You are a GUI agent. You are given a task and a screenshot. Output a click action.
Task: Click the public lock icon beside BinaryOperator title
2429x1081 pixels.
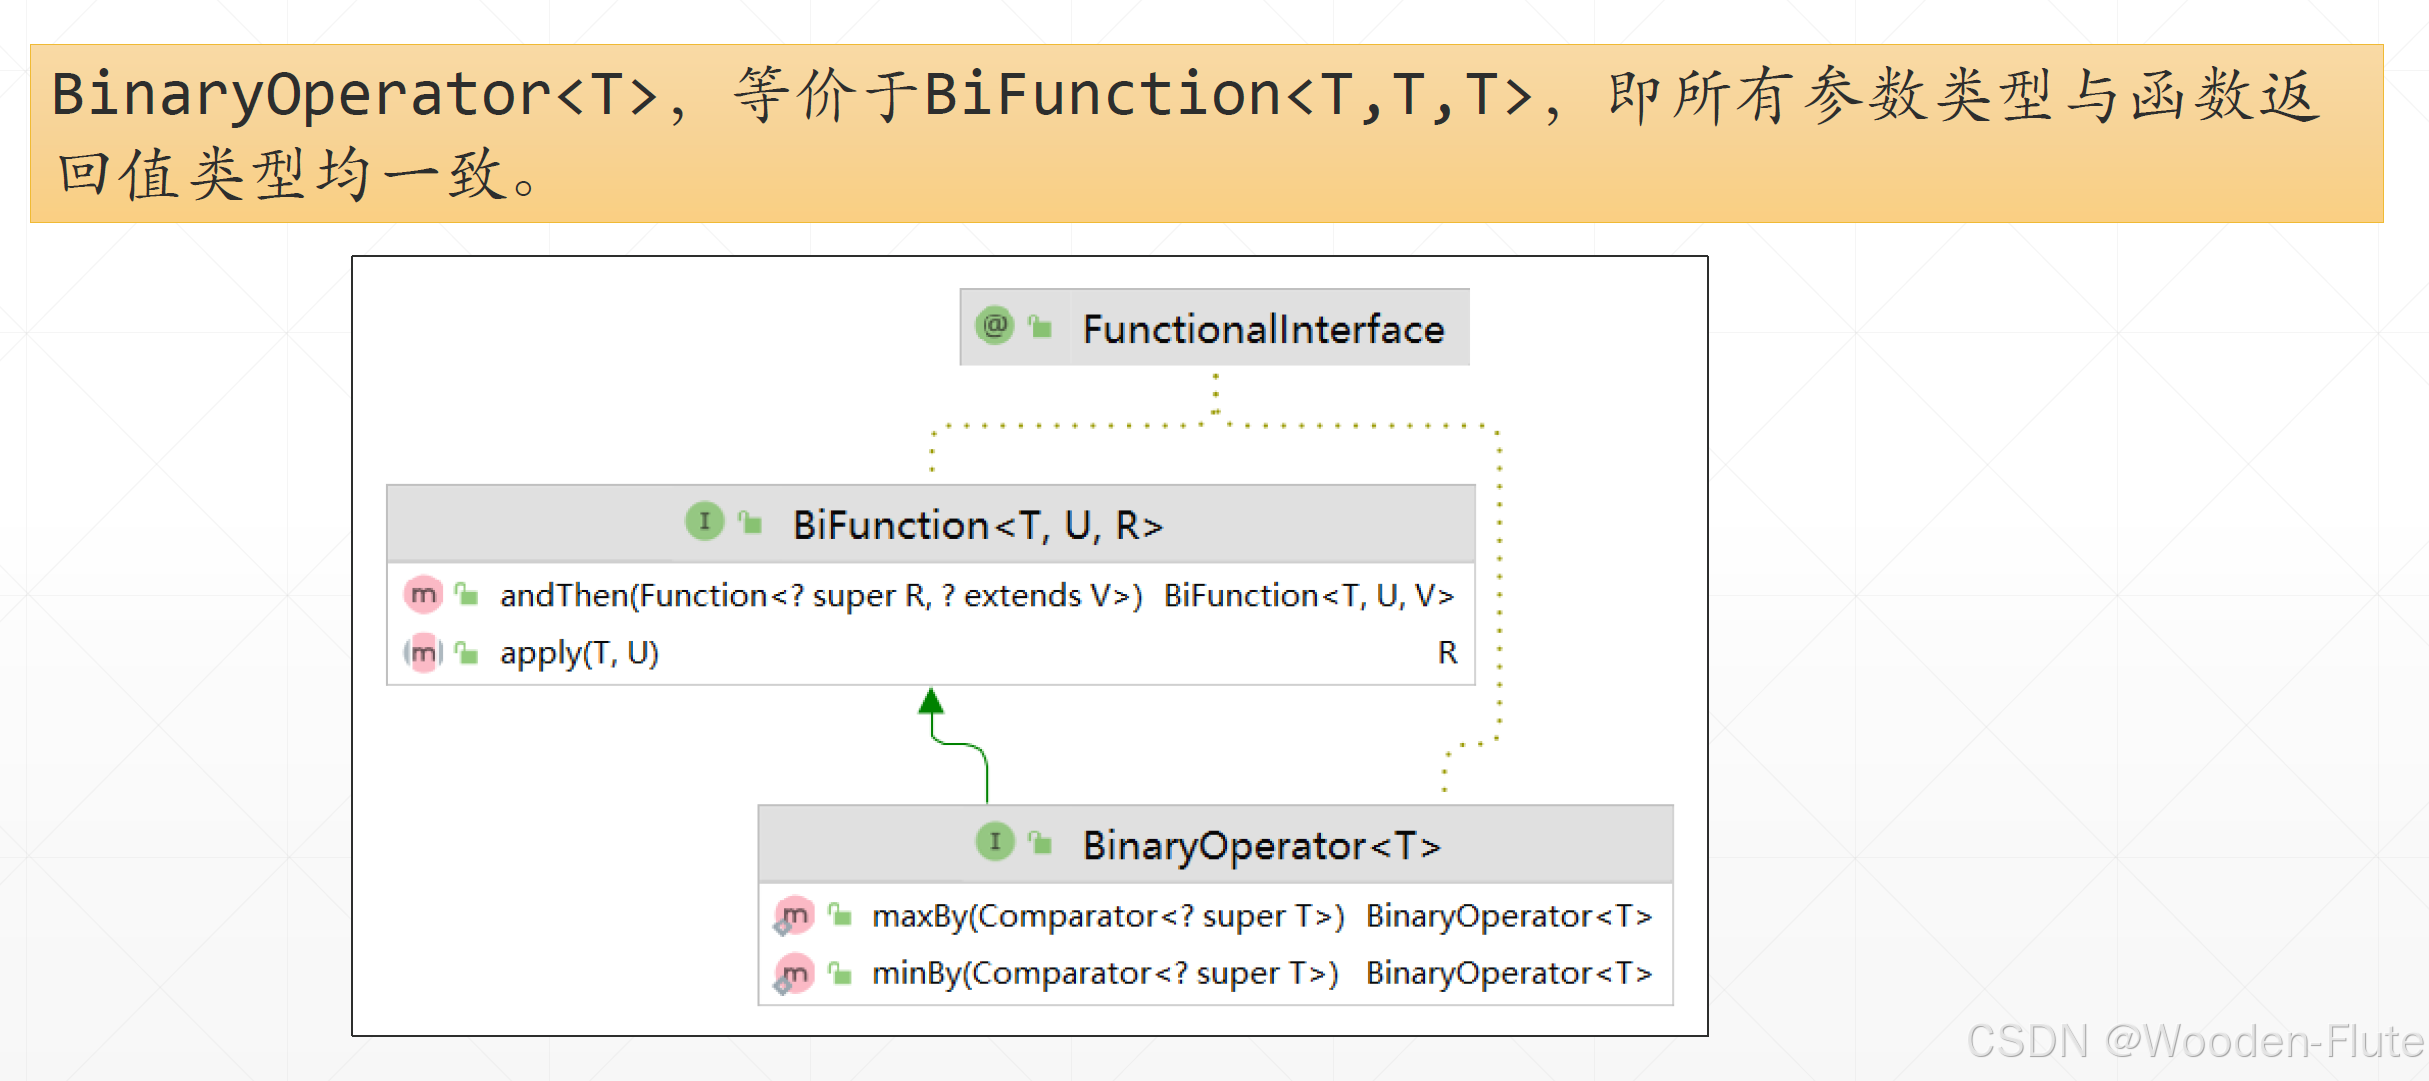(x=1040, y=843)
